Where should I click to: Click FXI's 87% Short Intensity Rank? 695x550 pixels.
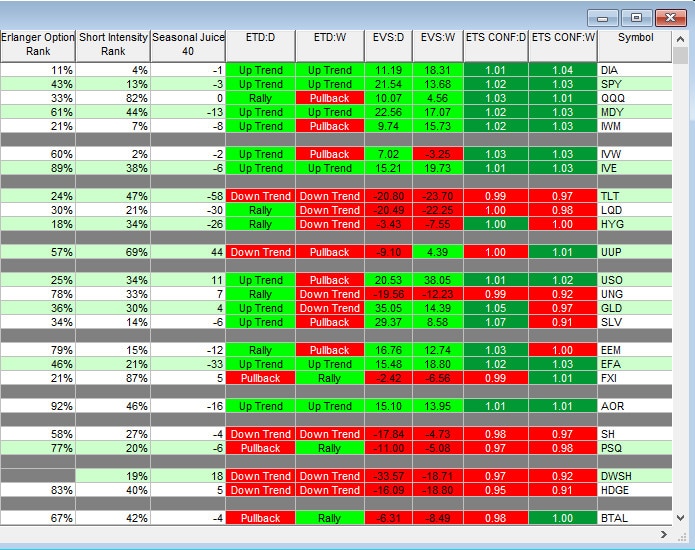pos(113,378)
